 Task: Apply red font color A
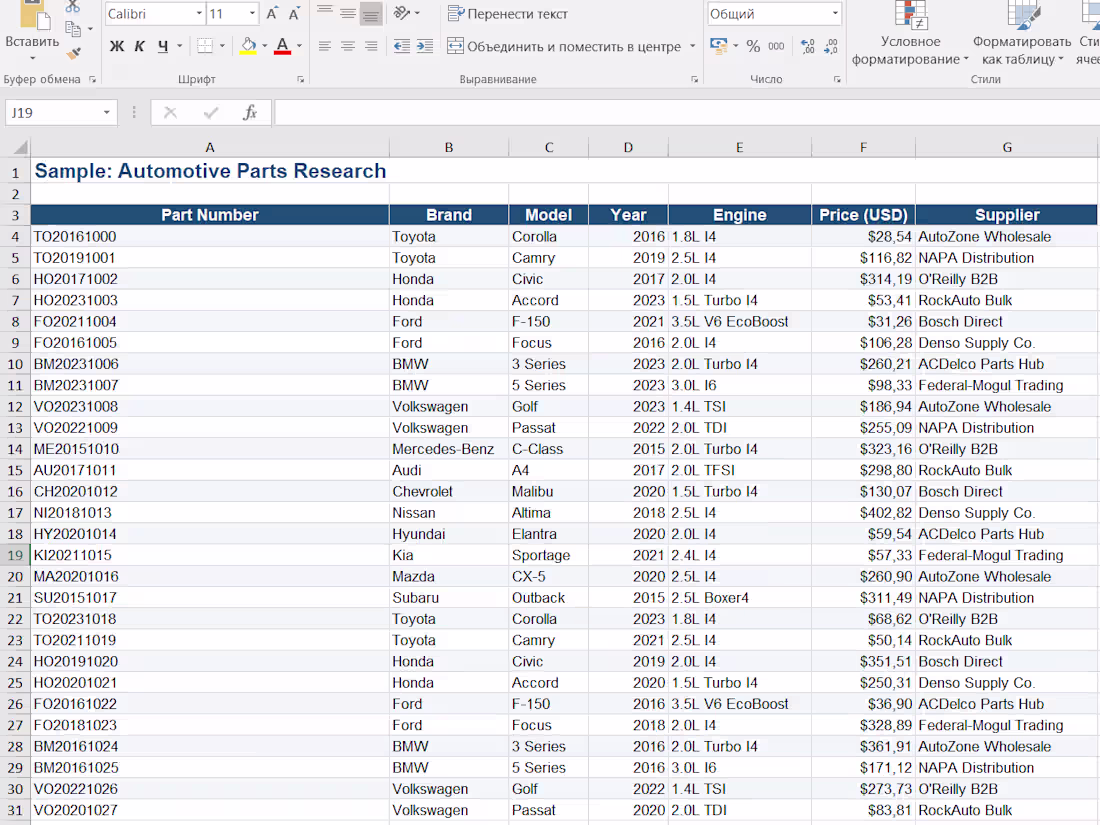click(283, 46)
